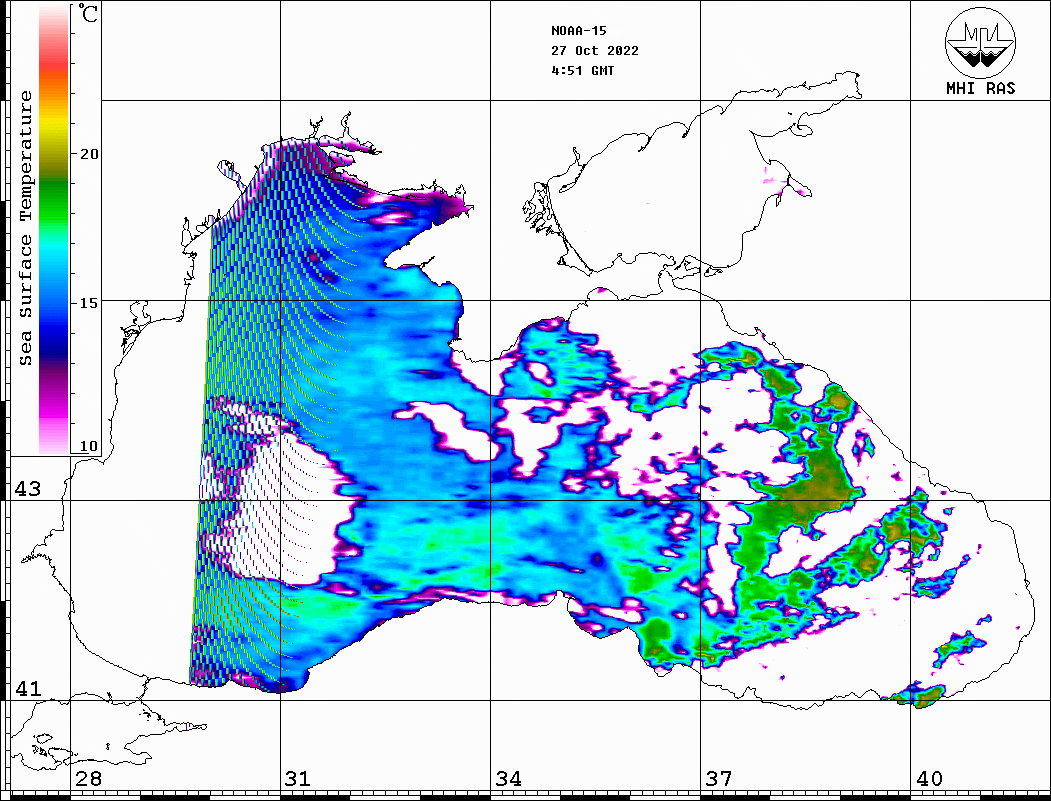The width and height of the screenshot is (1051, 801).
Task: Click the "15" tick label on the color scale
Action: [x=89, y=303]
